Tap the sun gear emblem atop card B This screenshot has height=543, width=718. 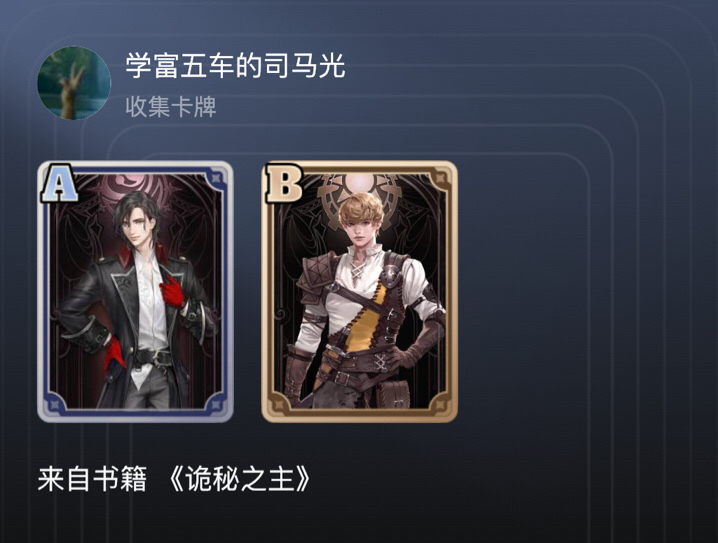pyautogui.click(x=360, y=189)
